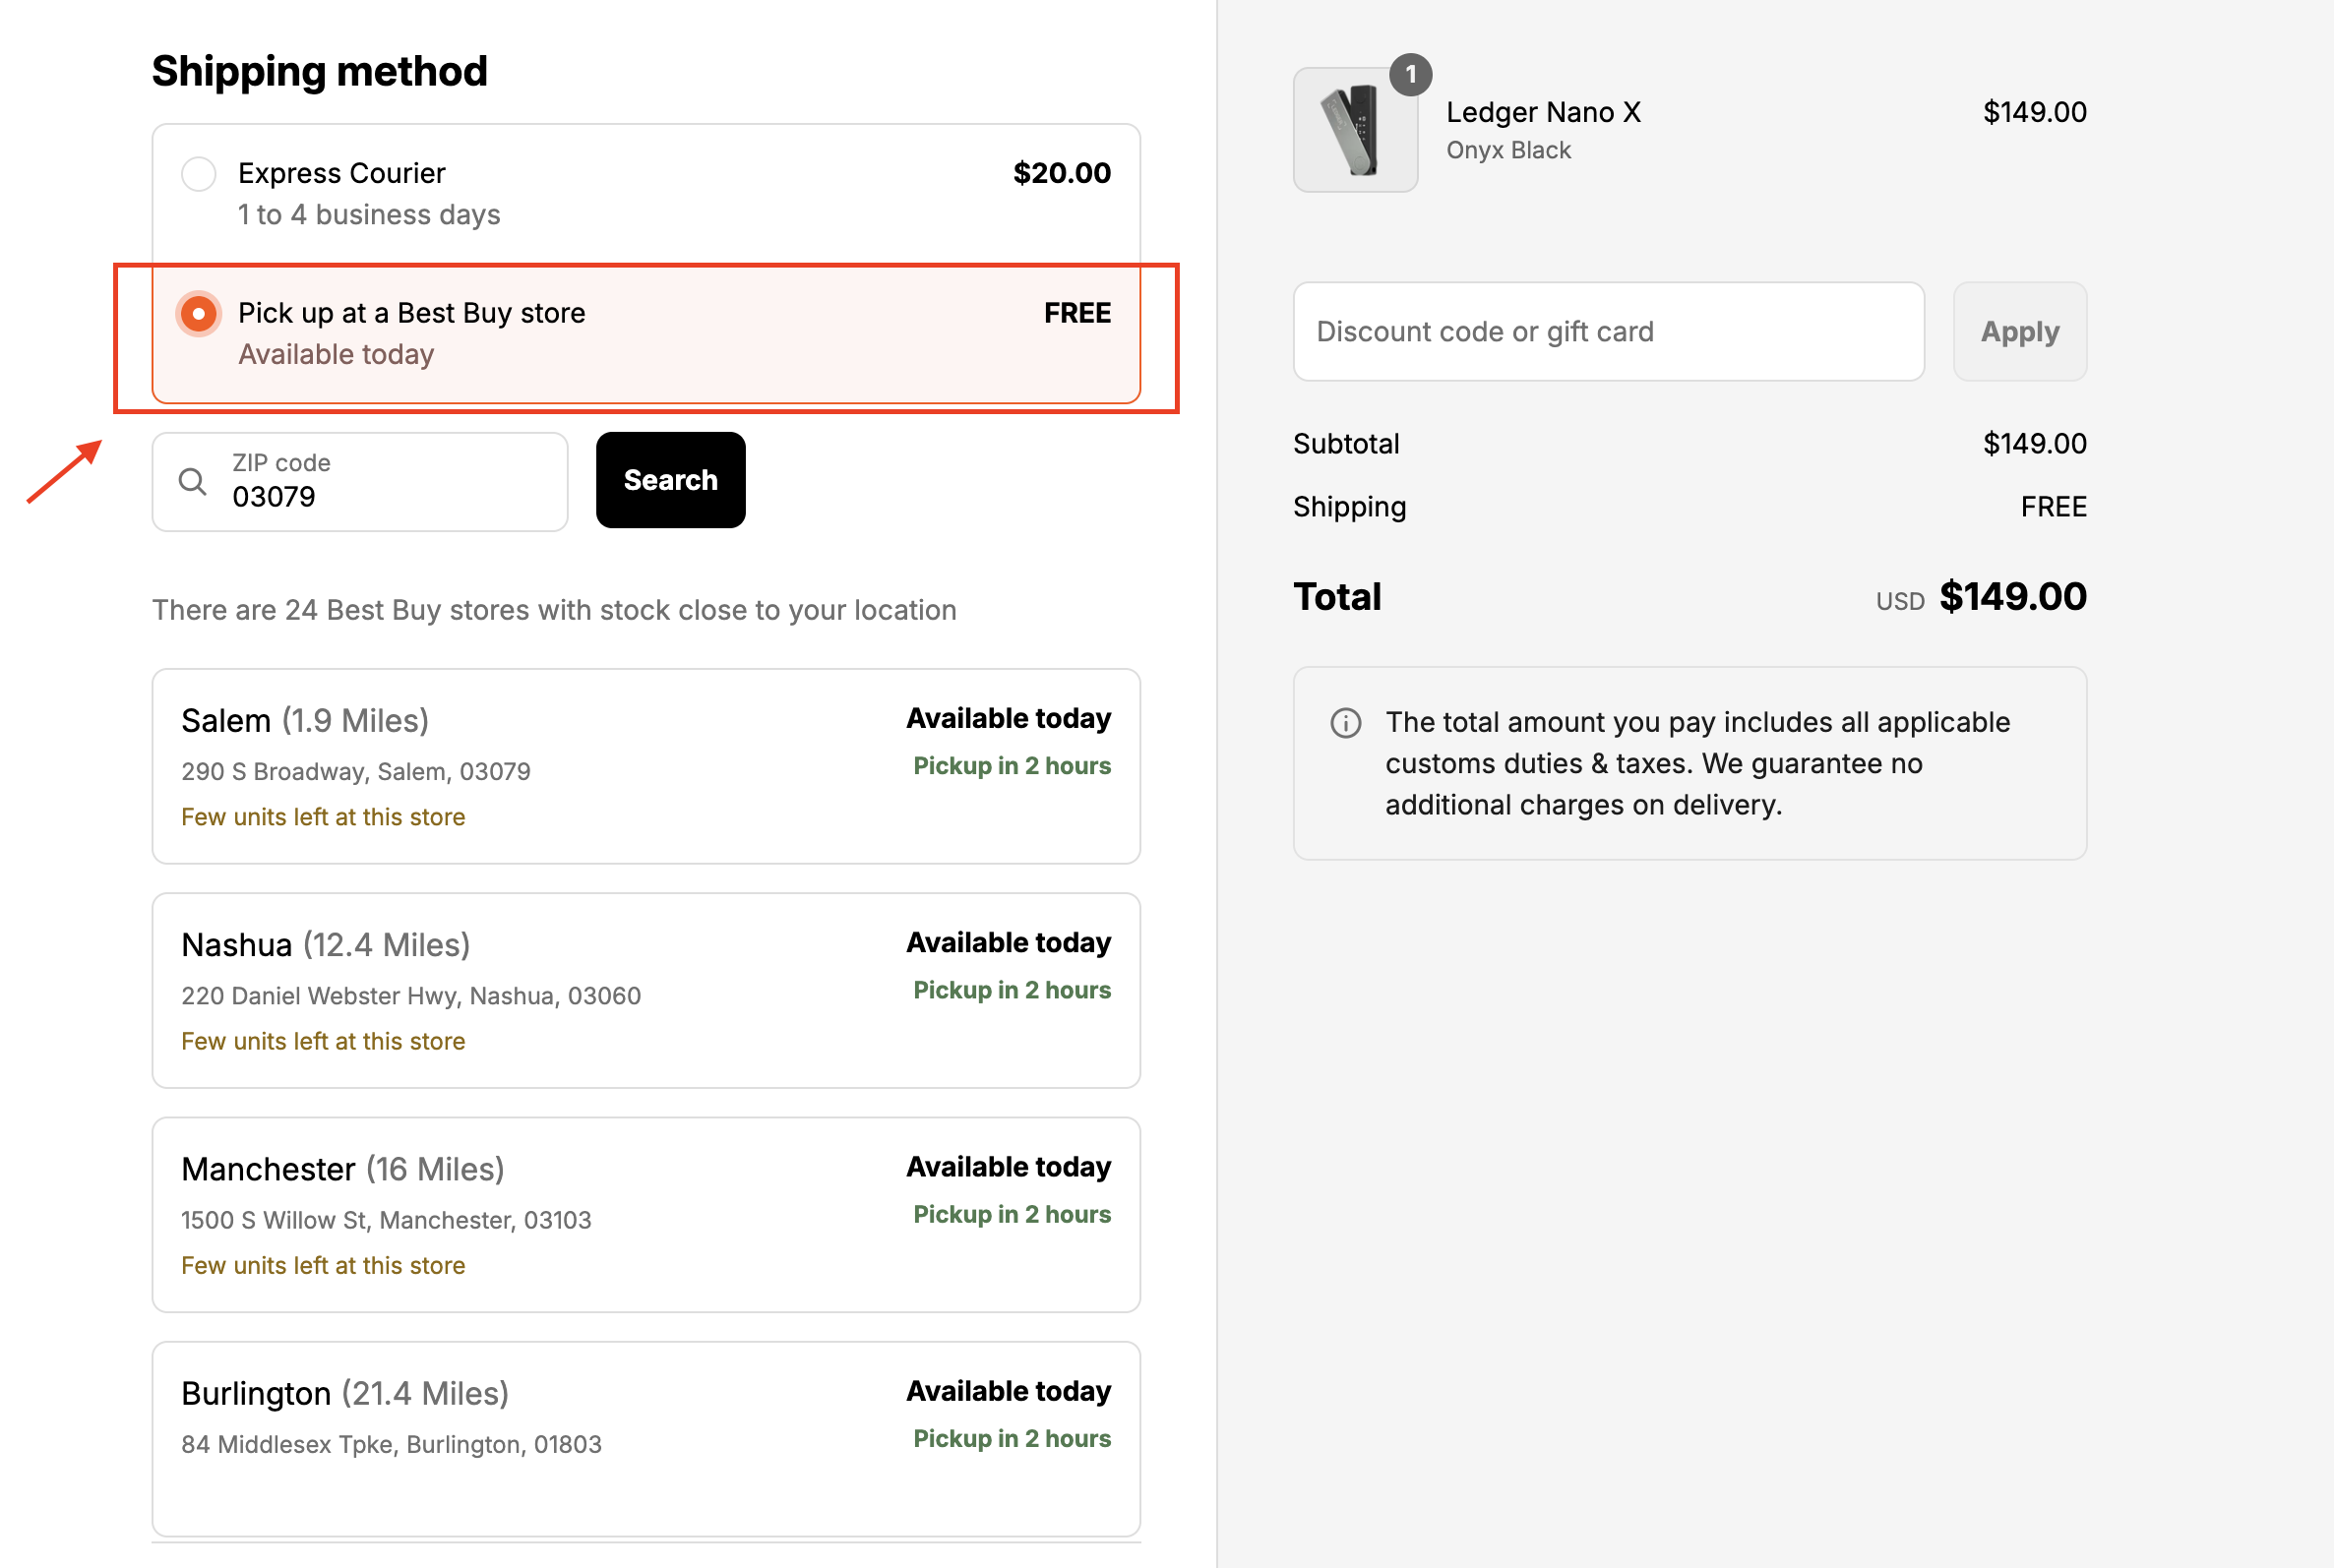Click the Discount code or gift card field

(x=1608, y=331)
